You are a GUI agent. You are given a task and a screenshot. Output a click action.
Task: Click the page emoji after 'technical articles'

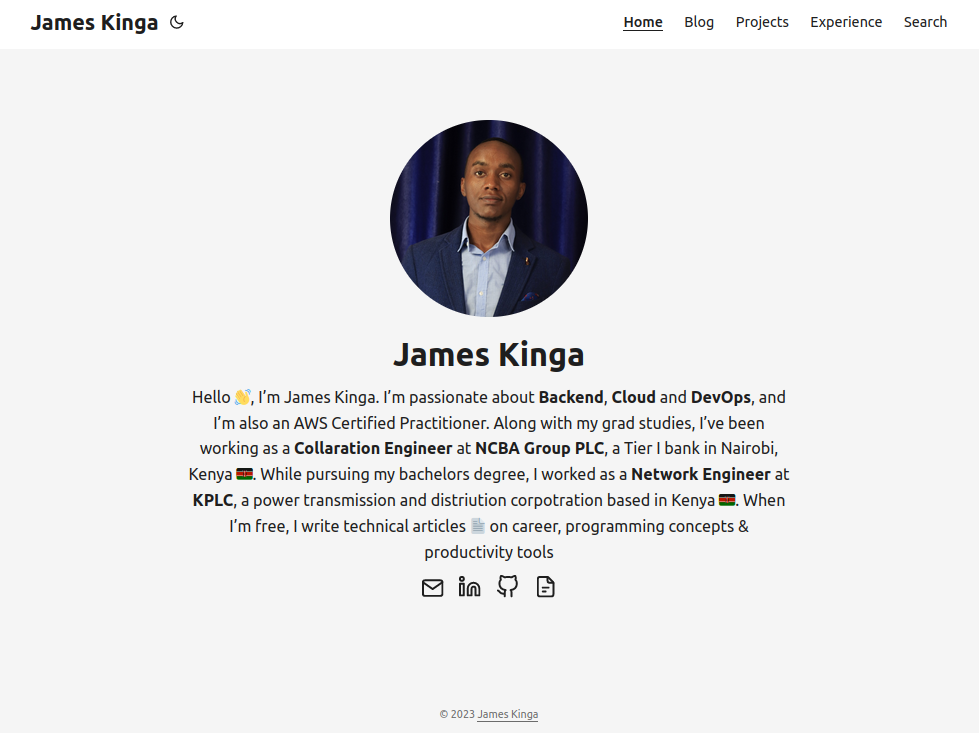[x=478, y=526]
